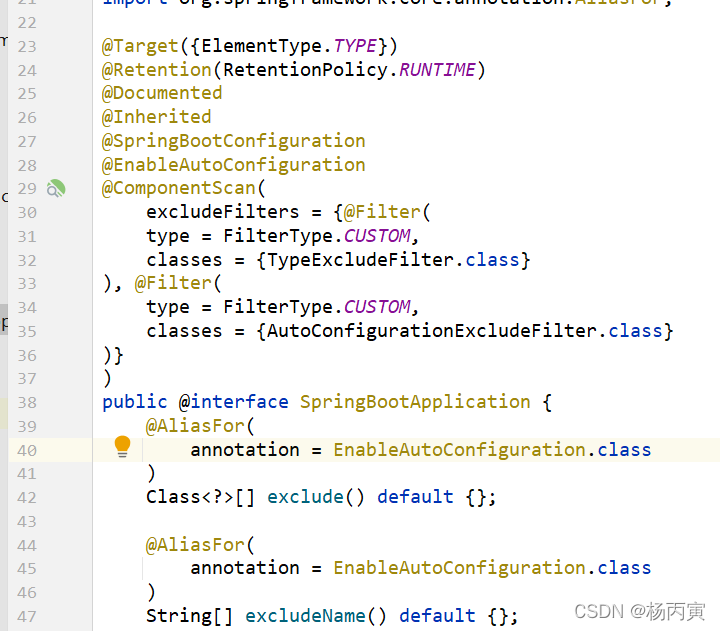Click the Class<?>[] return type
Screen dimensions: 720x631
pos(201,497)
